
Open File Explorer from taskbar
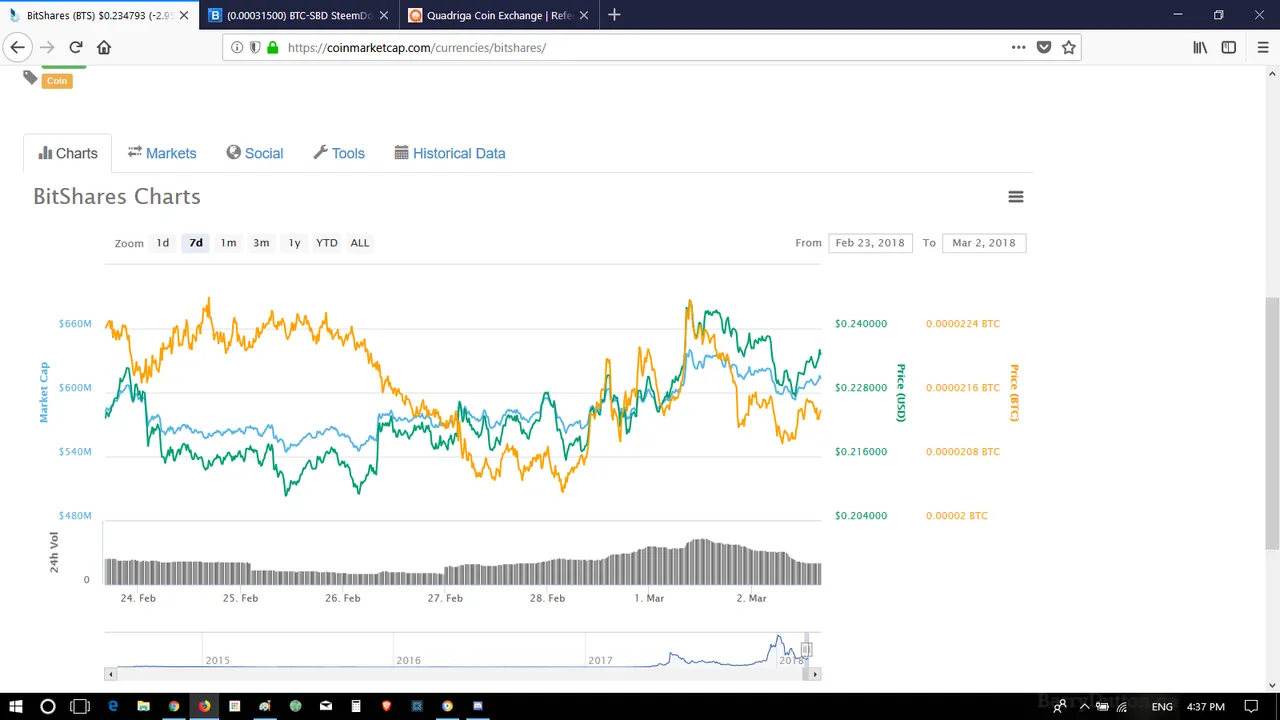click(x=143, y=706)
